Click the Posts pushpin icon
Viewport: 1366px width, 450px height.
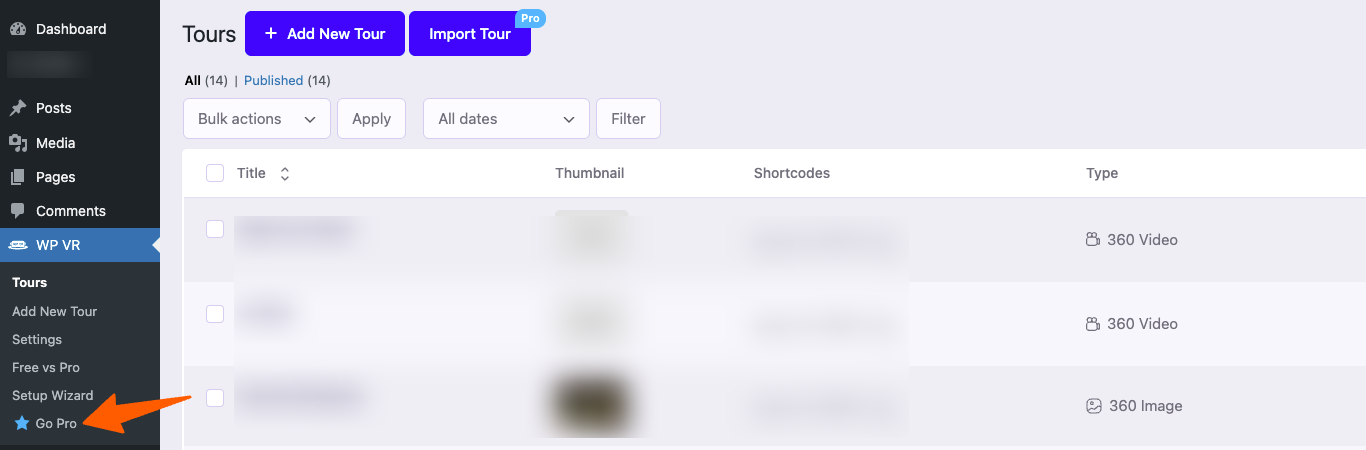18,108
